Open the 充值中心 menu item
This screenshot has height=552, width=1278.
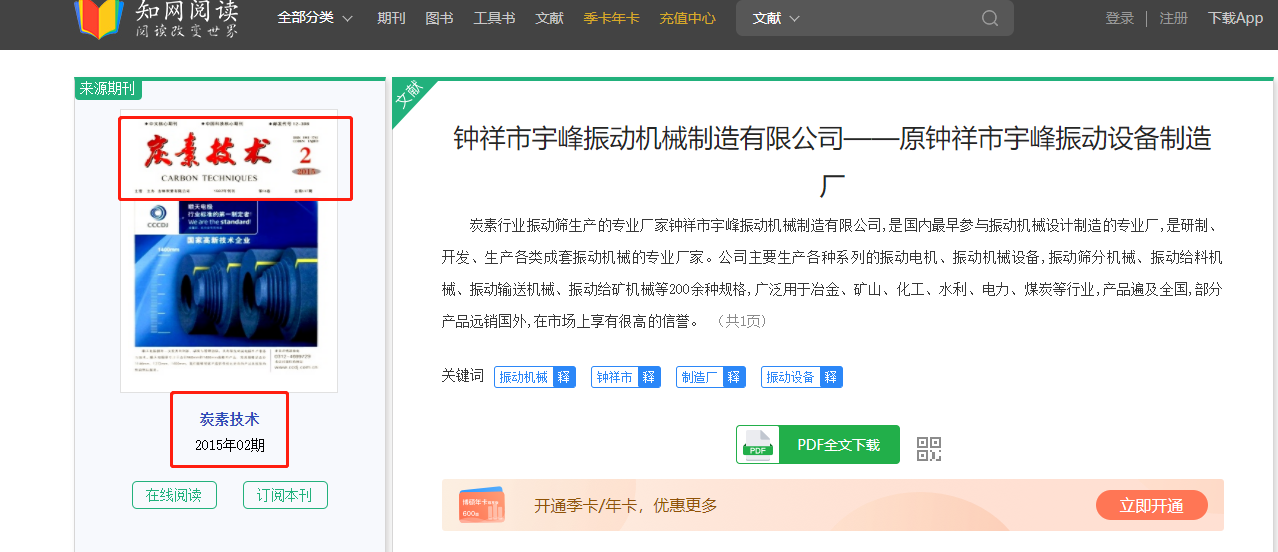tap(687, 18)
